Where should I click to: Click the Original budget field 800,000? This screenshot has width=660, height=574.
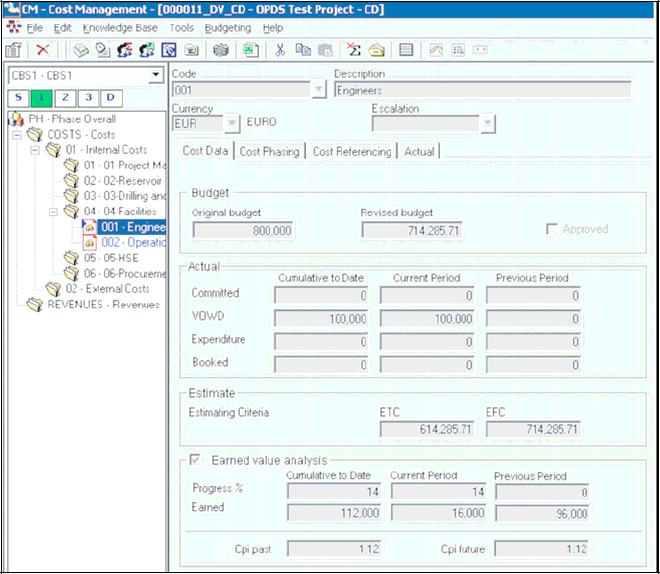click(x=243, y=230)
